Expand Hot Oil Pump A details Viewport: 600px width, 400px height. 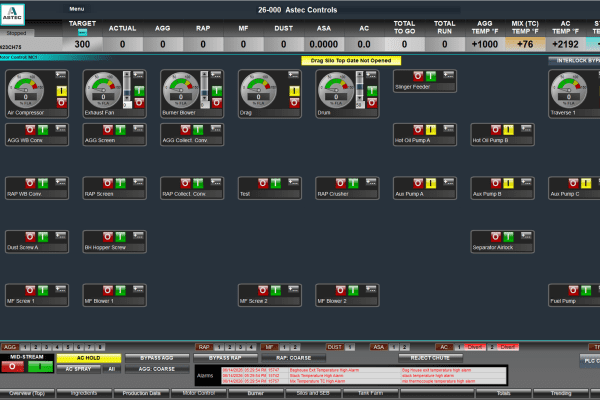click(x=448, y=128)
